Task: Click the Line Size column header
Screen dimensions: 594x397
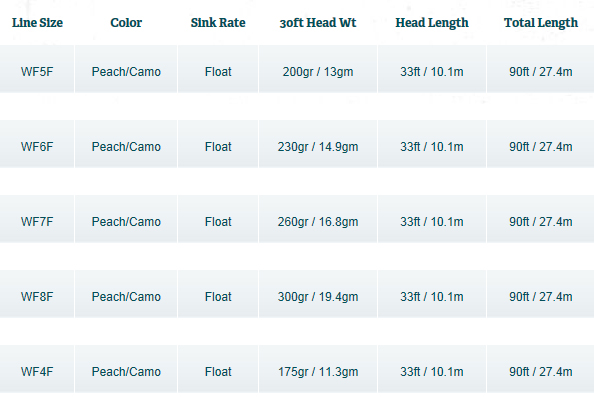Action: (37, 23)
